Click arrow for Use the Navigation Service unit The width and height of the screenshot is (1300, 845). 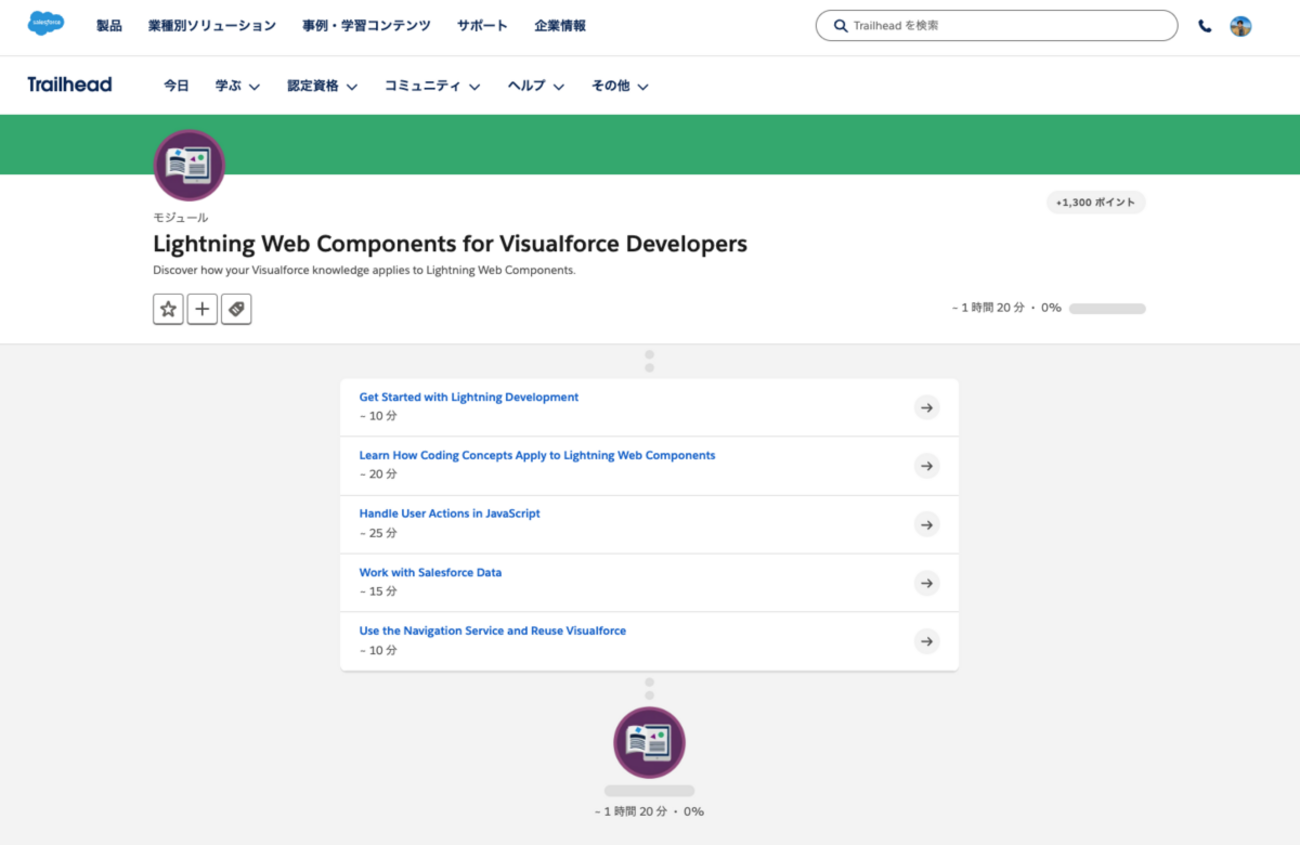pos(927,641)
